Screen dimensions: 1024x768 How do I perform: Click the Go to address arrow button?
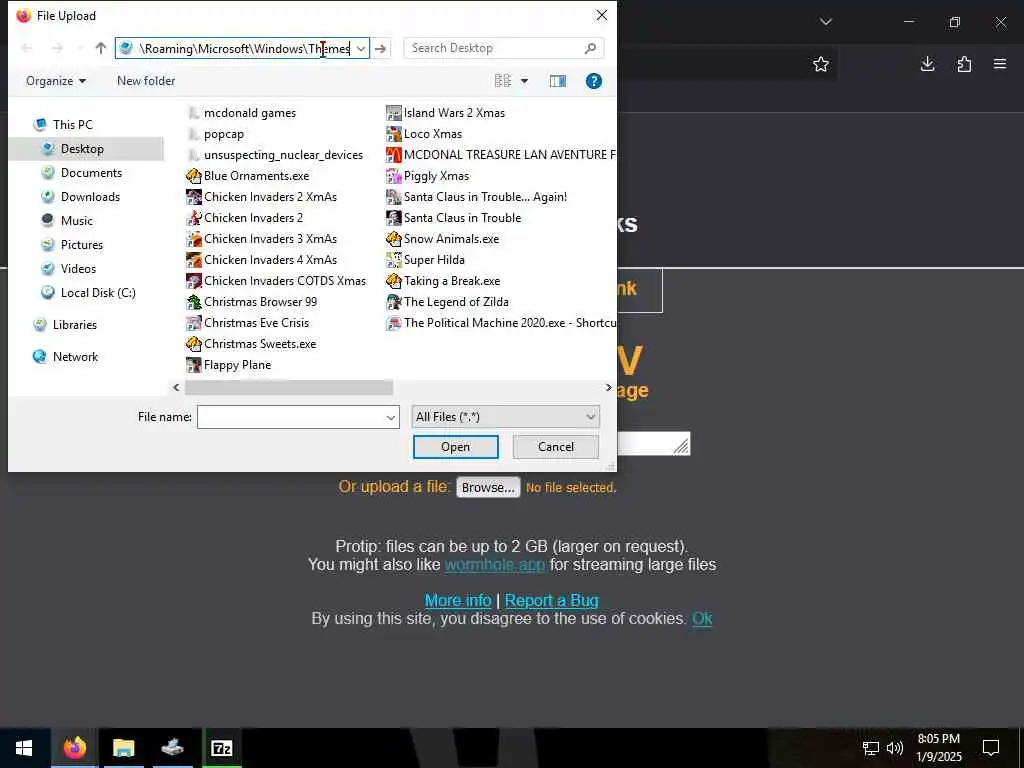pyautogui.click(x=381, y=48)
